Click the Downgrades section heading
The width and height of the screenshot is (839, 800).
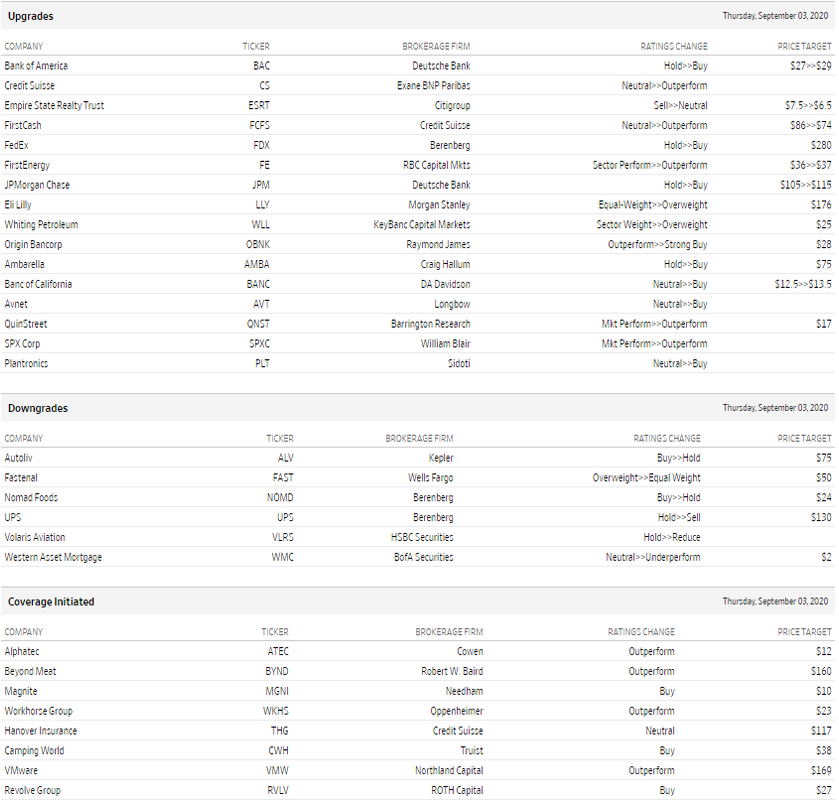point(38,408)
